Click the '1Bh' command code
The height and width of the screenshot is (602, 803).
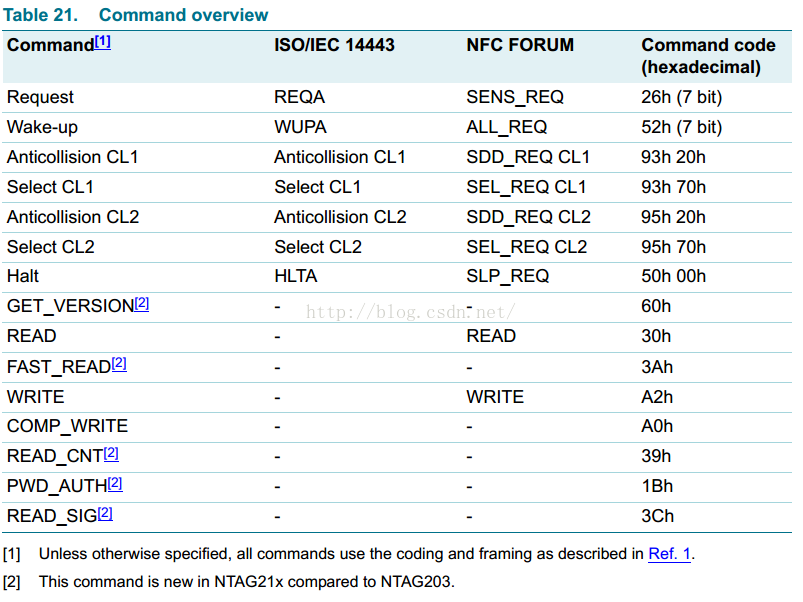coord(657,486)
